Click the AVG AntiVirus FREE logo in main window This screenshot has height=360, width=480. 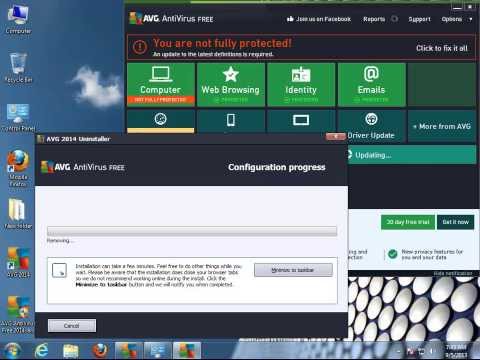[171, 18]
